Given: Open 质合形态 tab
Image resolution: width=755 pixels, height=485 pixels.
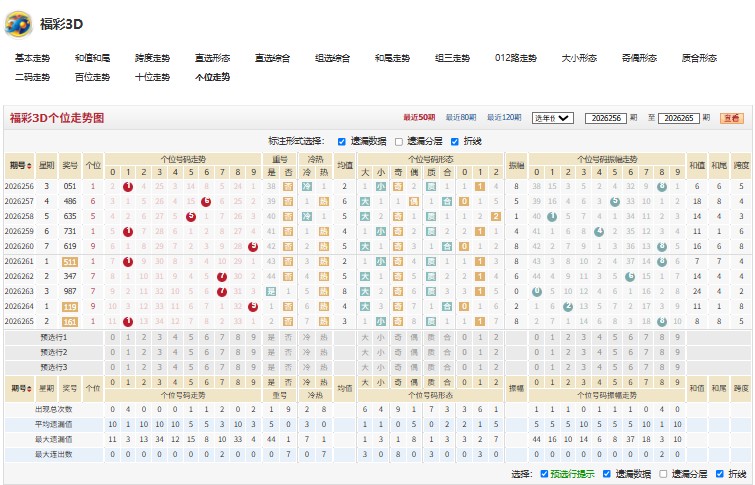Looking at the screenshot, I should coord(699,58).
